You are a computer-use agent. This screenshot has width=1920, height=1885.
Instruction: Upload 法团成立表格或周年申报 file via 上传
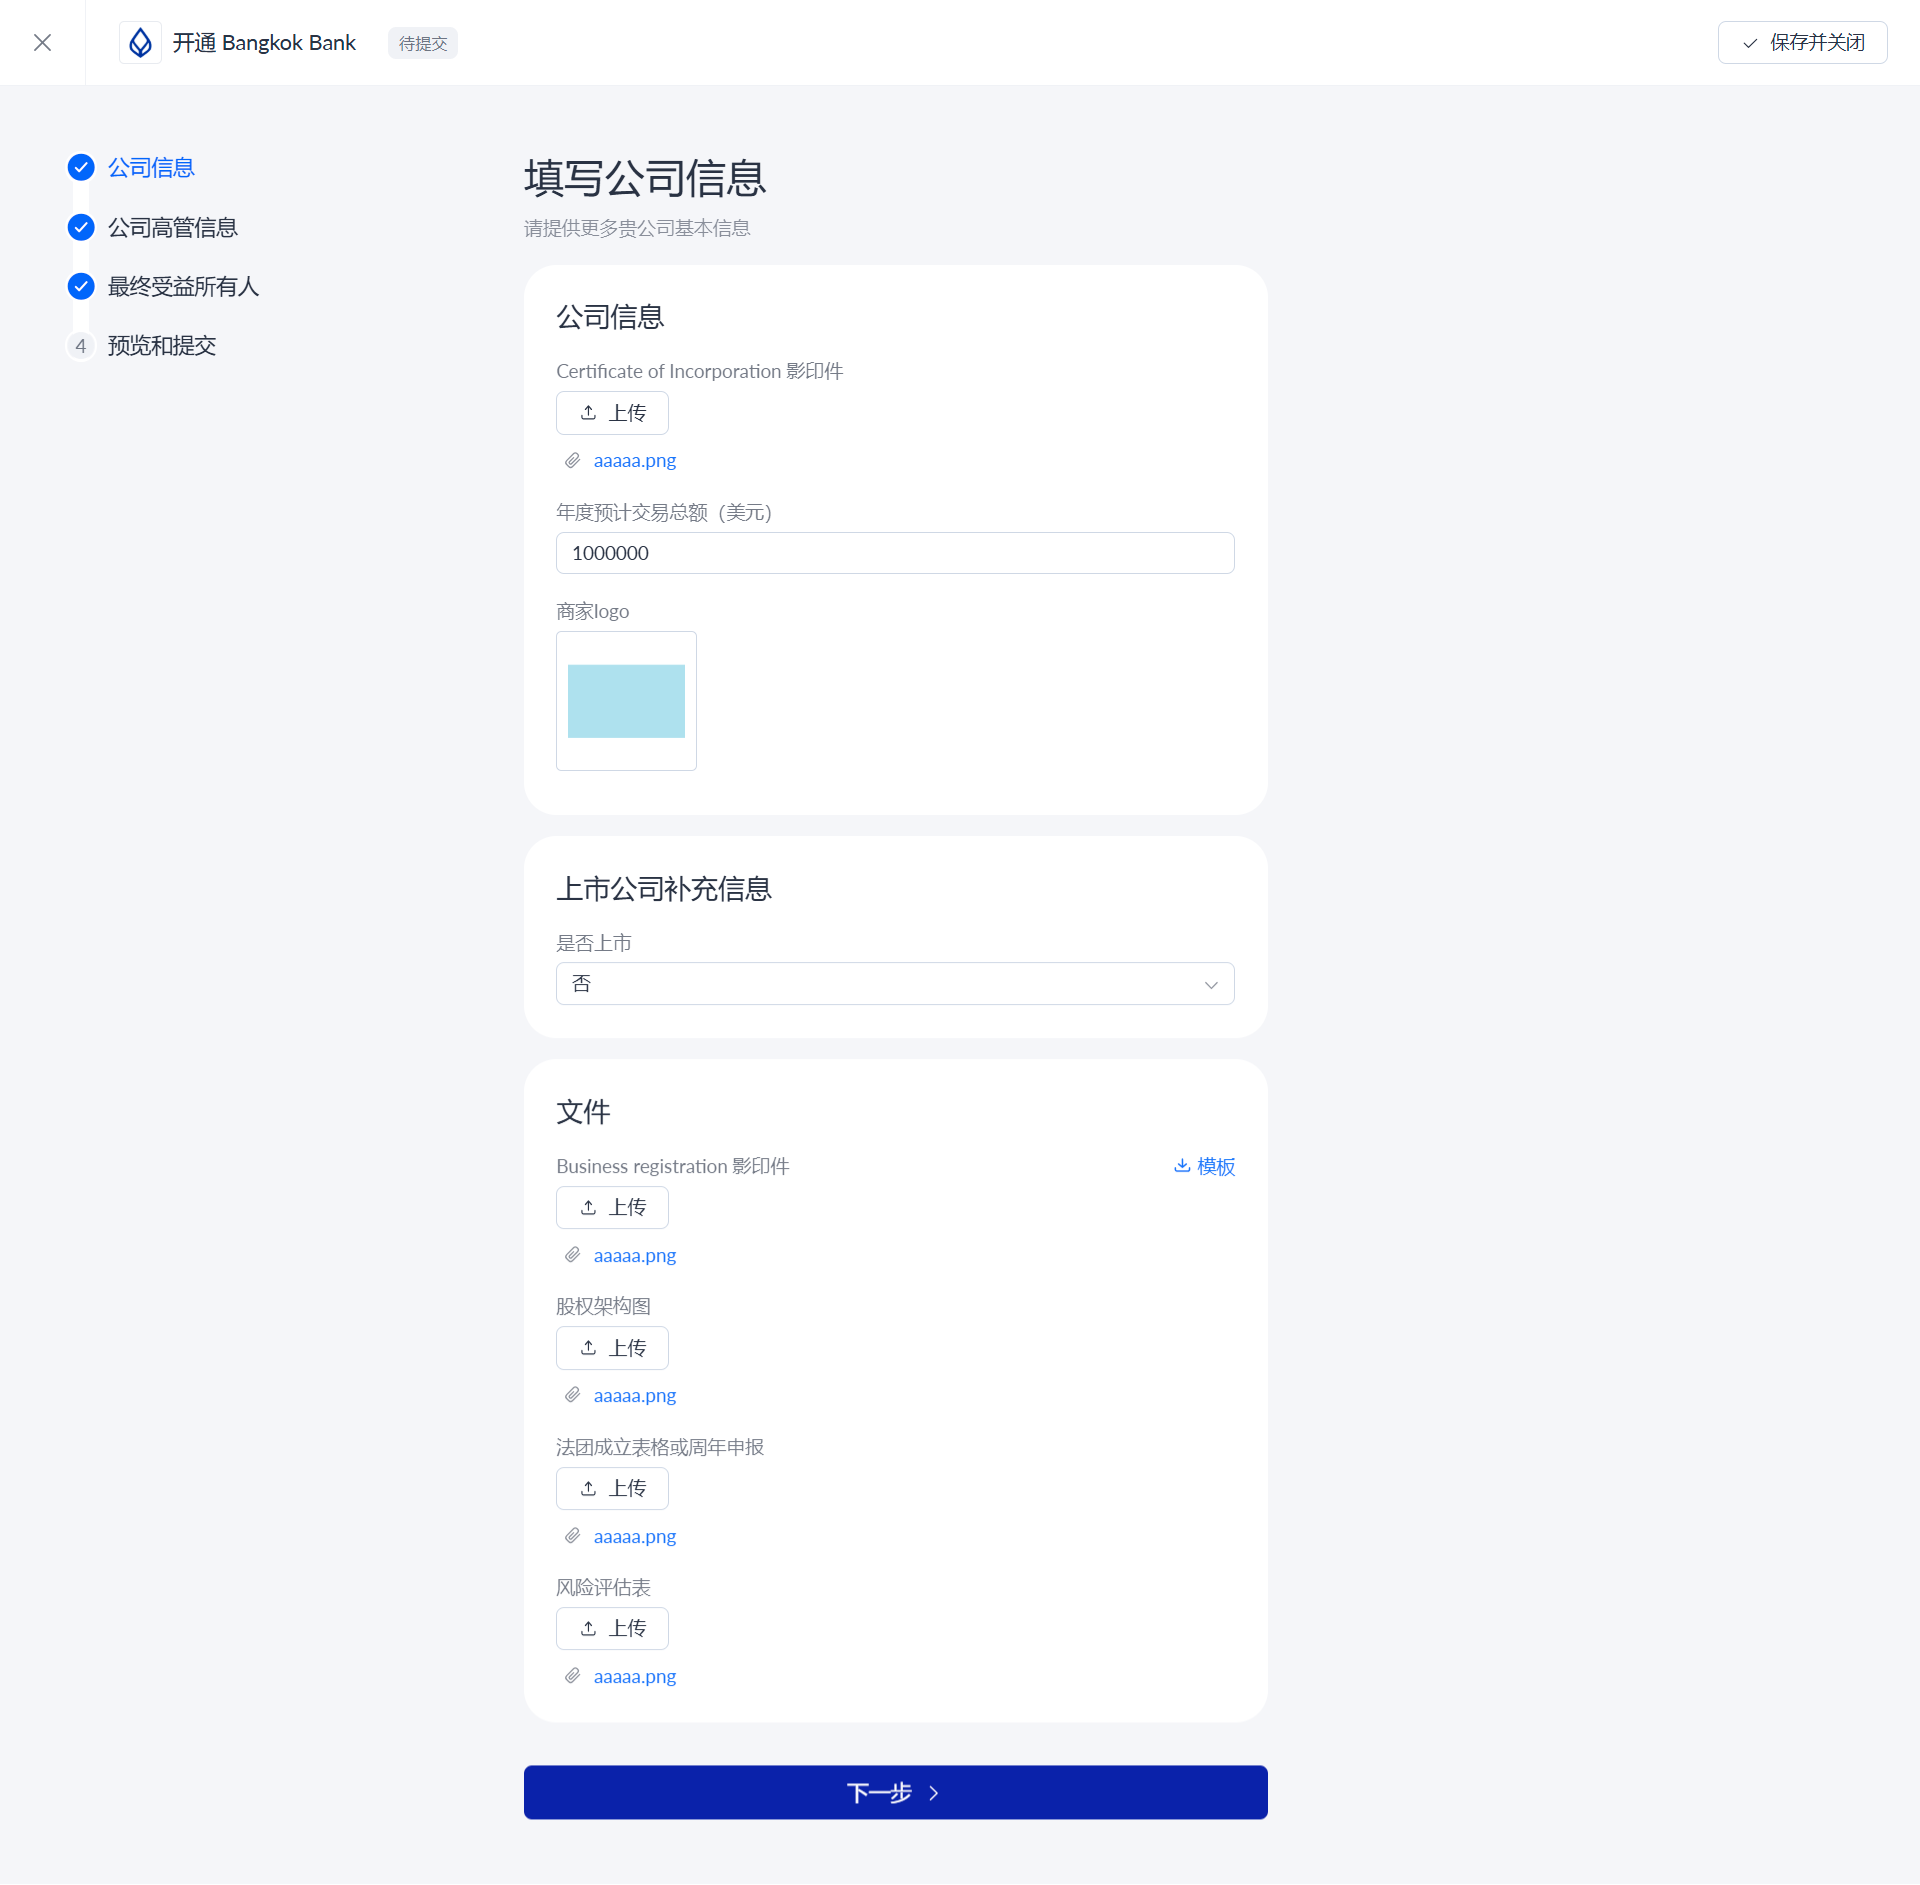[612, 1489]
